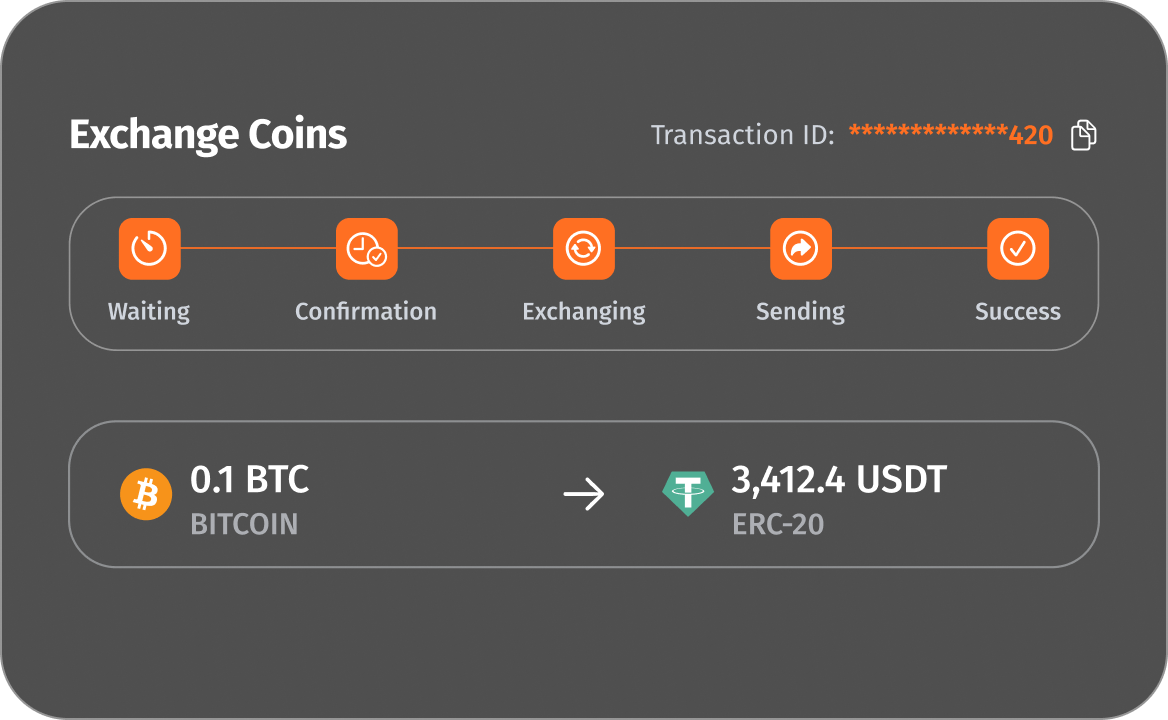Click the 3,412.4 USDT amount
The height and width of the screenshot is (720, 1168).
click(x=839, y=481)
